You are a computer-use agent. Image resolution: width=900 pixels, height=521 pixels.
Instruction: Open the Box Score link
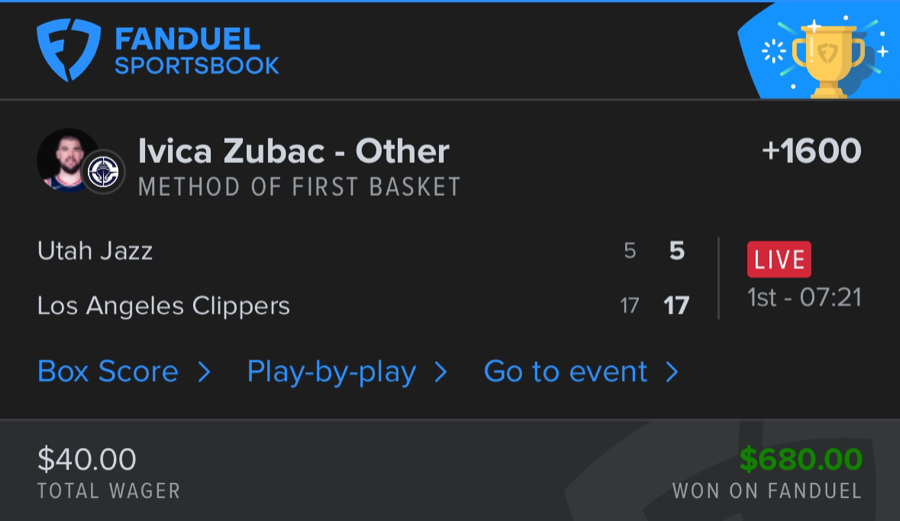108,372
